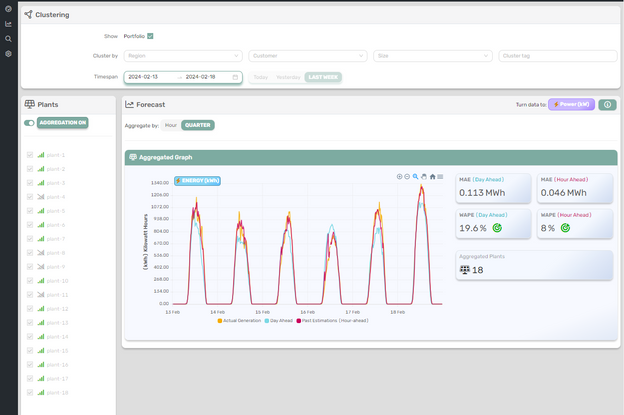
Task: Toggle Day Ahead legend color marker
Action: [x=267, y=321]
